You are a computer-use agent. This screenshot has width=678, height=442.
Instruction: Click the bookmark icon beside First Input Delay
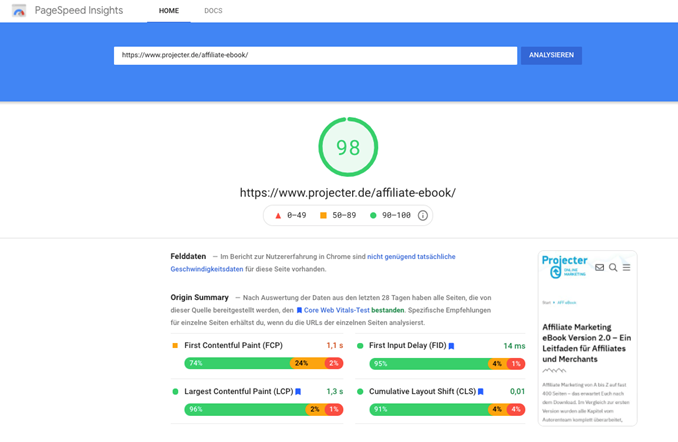(451, 346)
